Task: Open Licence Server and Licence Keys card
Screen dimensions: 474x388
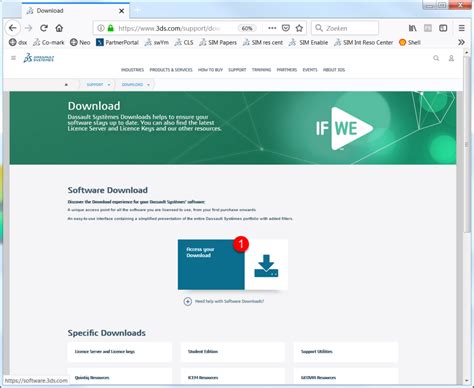Action: [120, 352]
